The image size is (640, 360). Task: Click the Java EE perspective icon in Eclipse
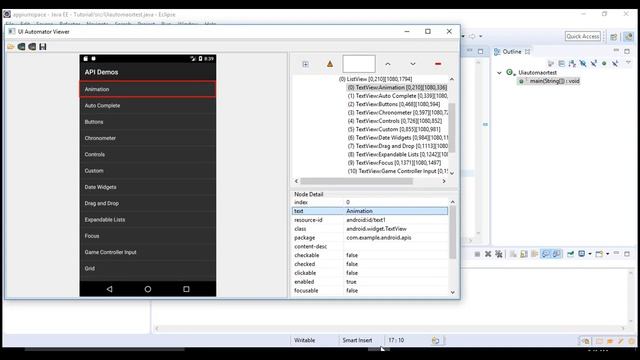point(628,37)
